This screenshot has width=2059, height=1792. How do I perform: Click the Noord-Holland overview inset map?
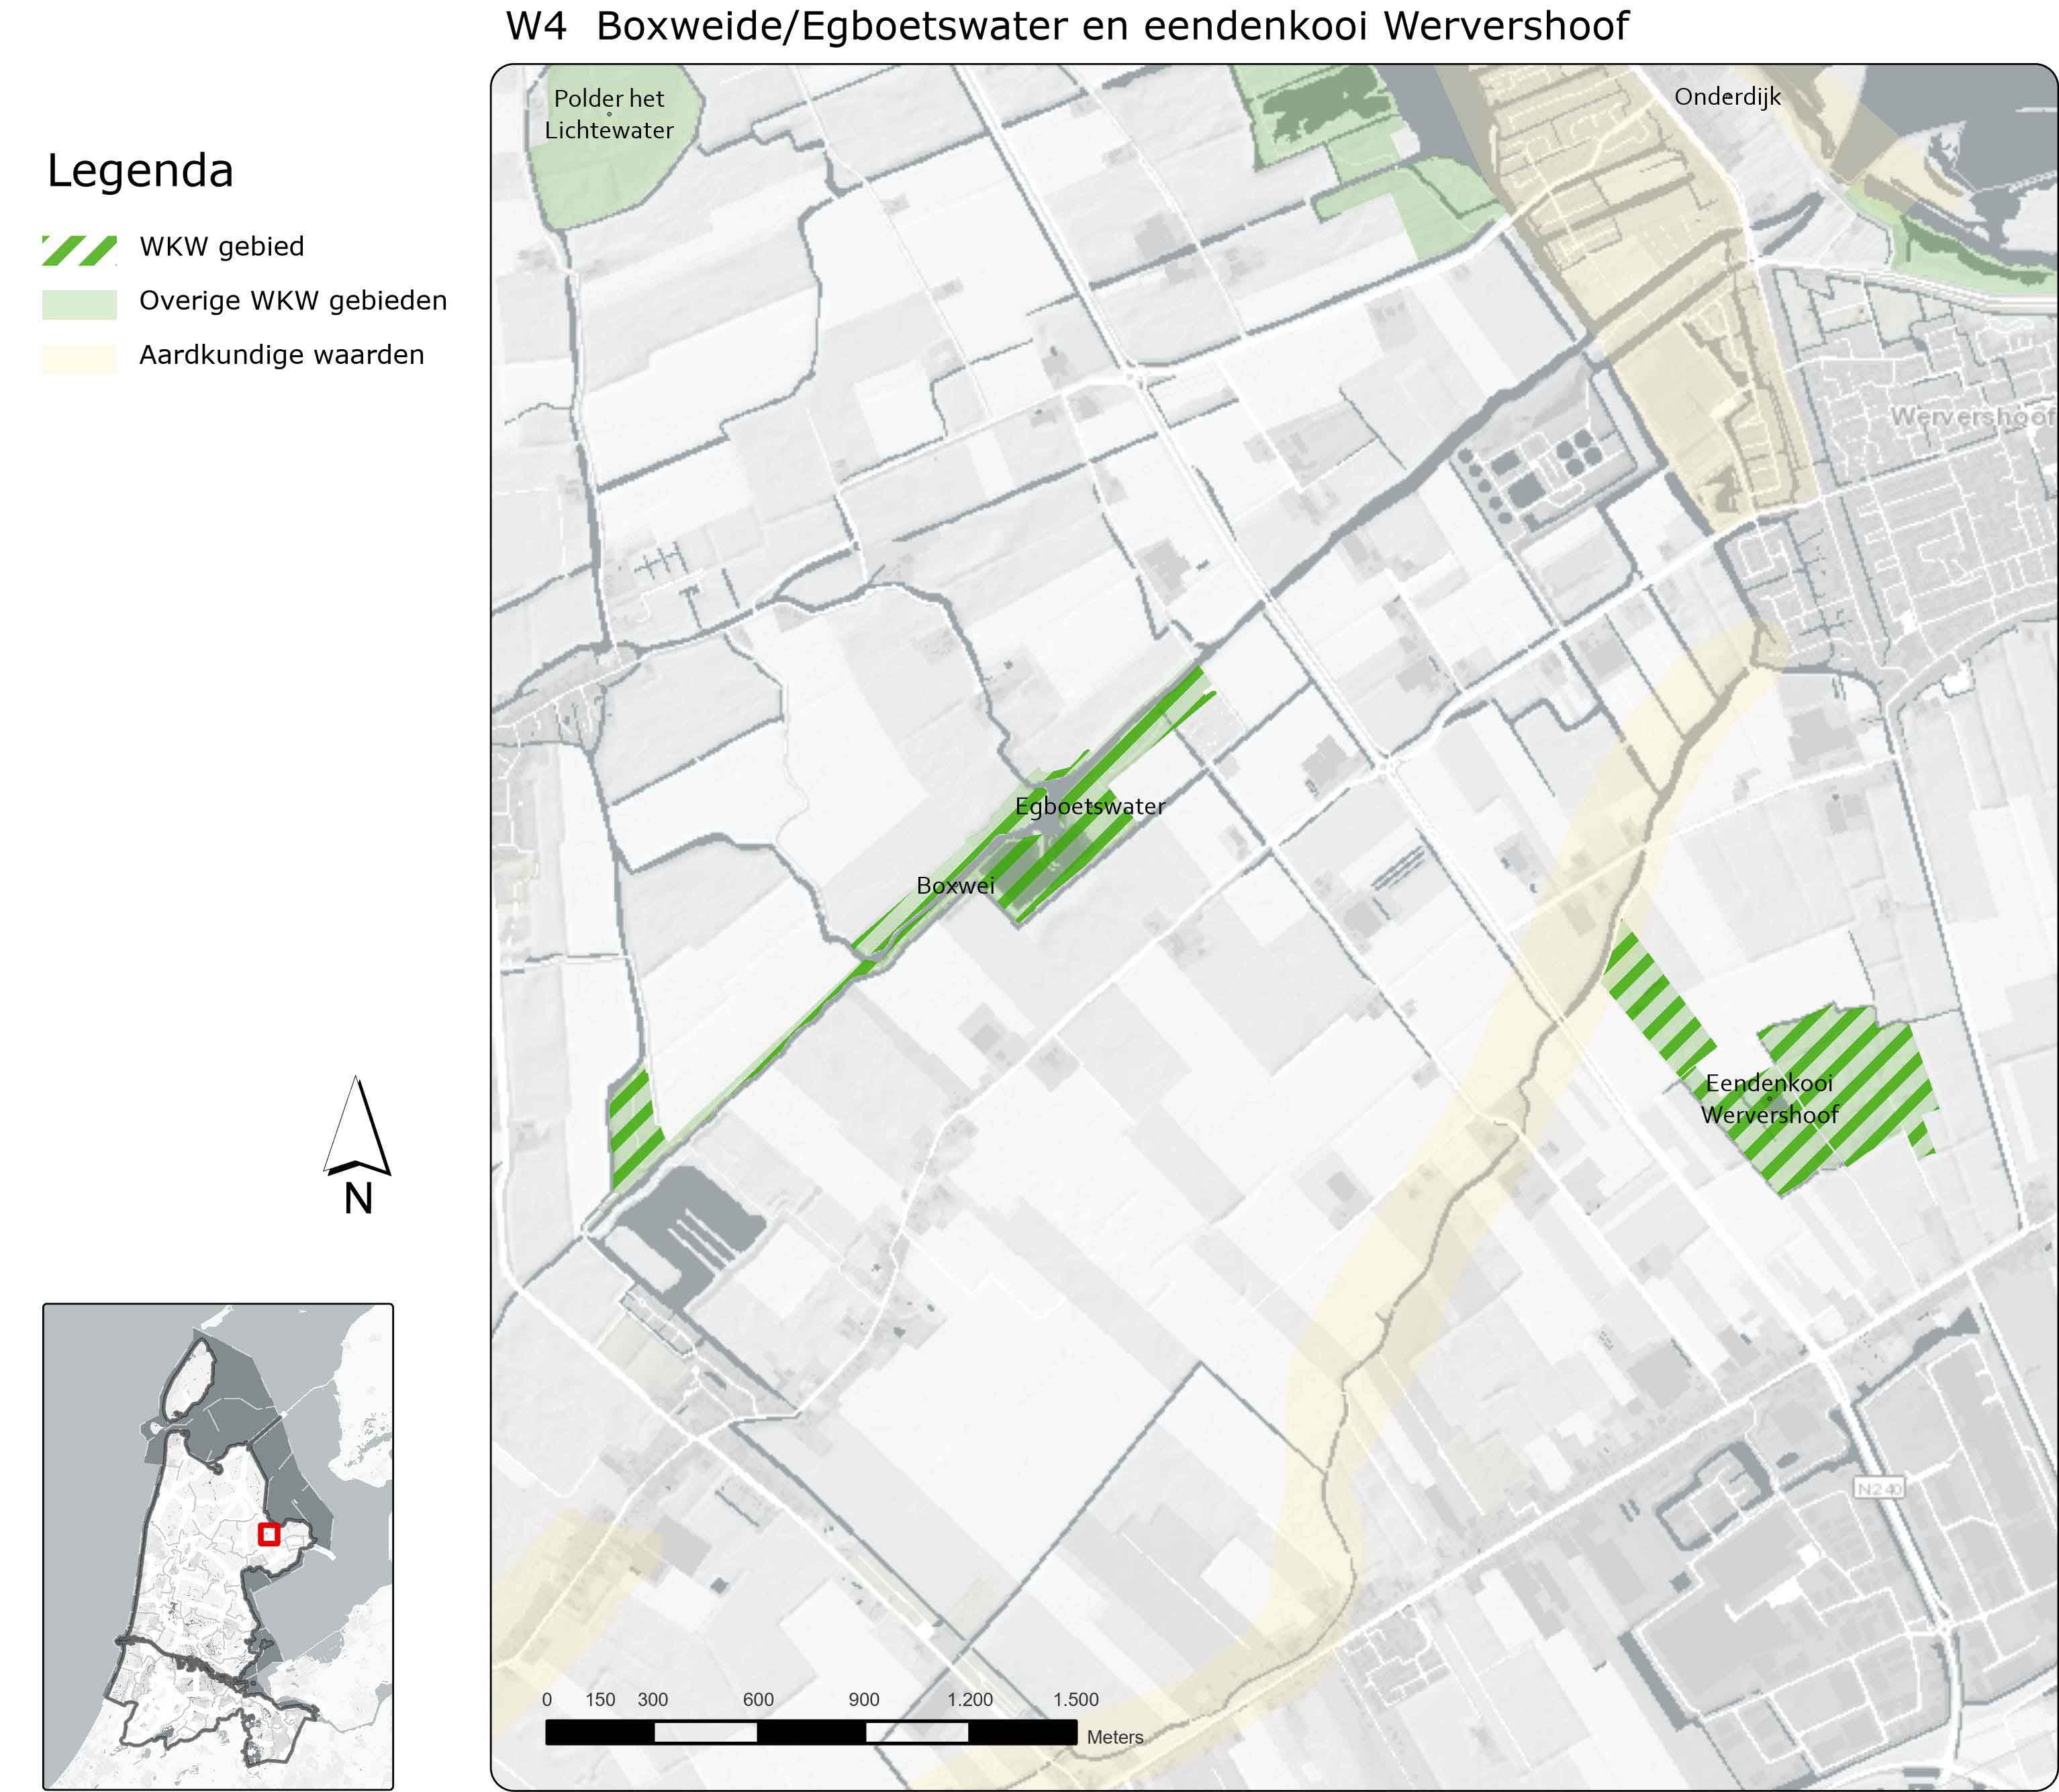click(218, 1546)
